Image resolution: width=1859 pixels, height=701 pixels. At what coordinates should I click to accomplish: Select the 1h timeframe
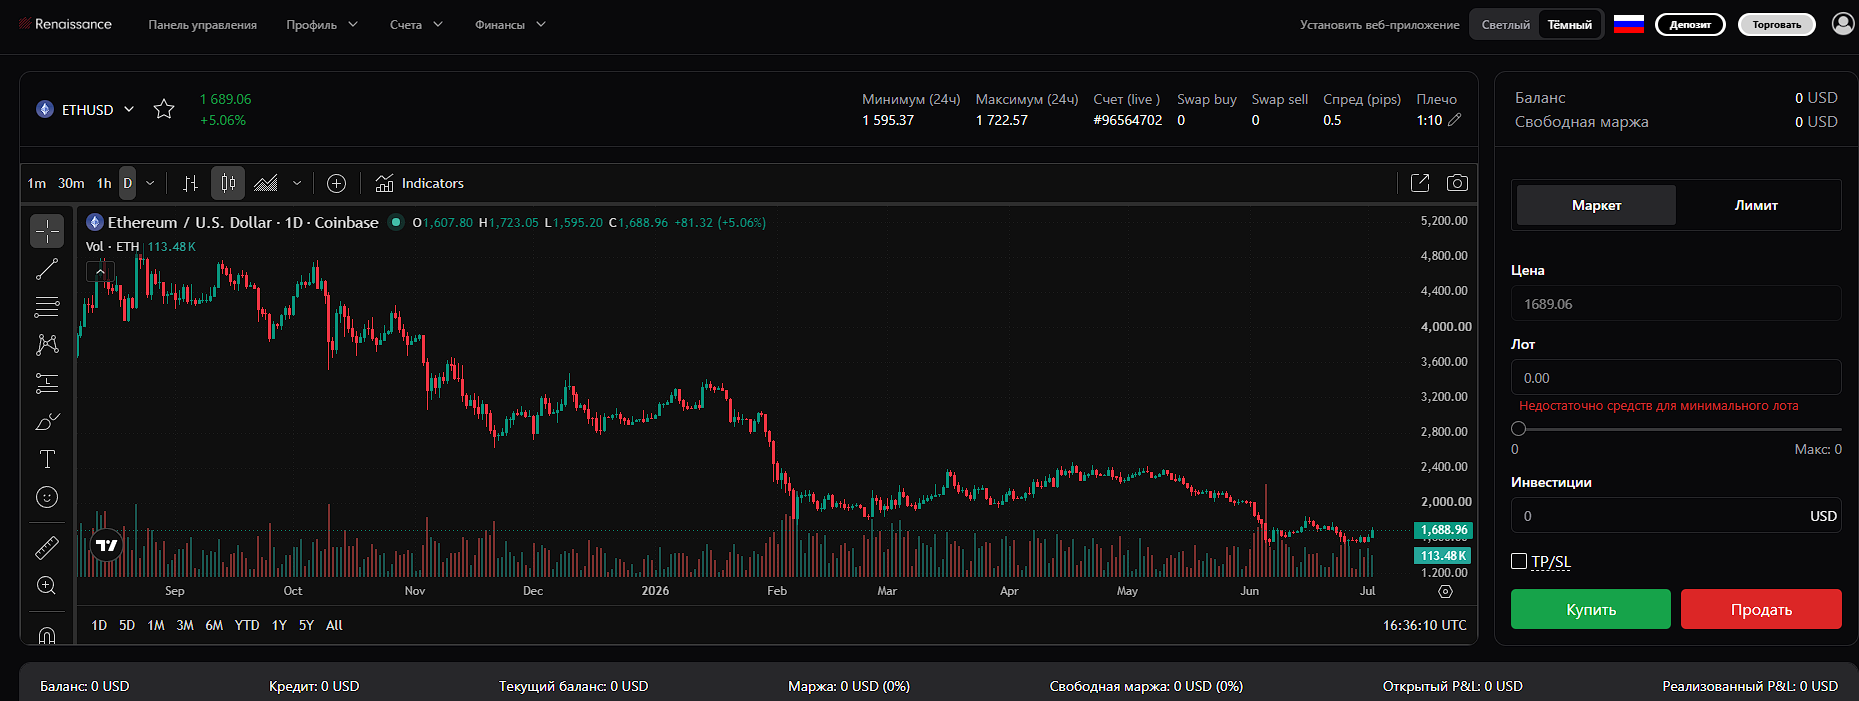(x=104, y=183)
